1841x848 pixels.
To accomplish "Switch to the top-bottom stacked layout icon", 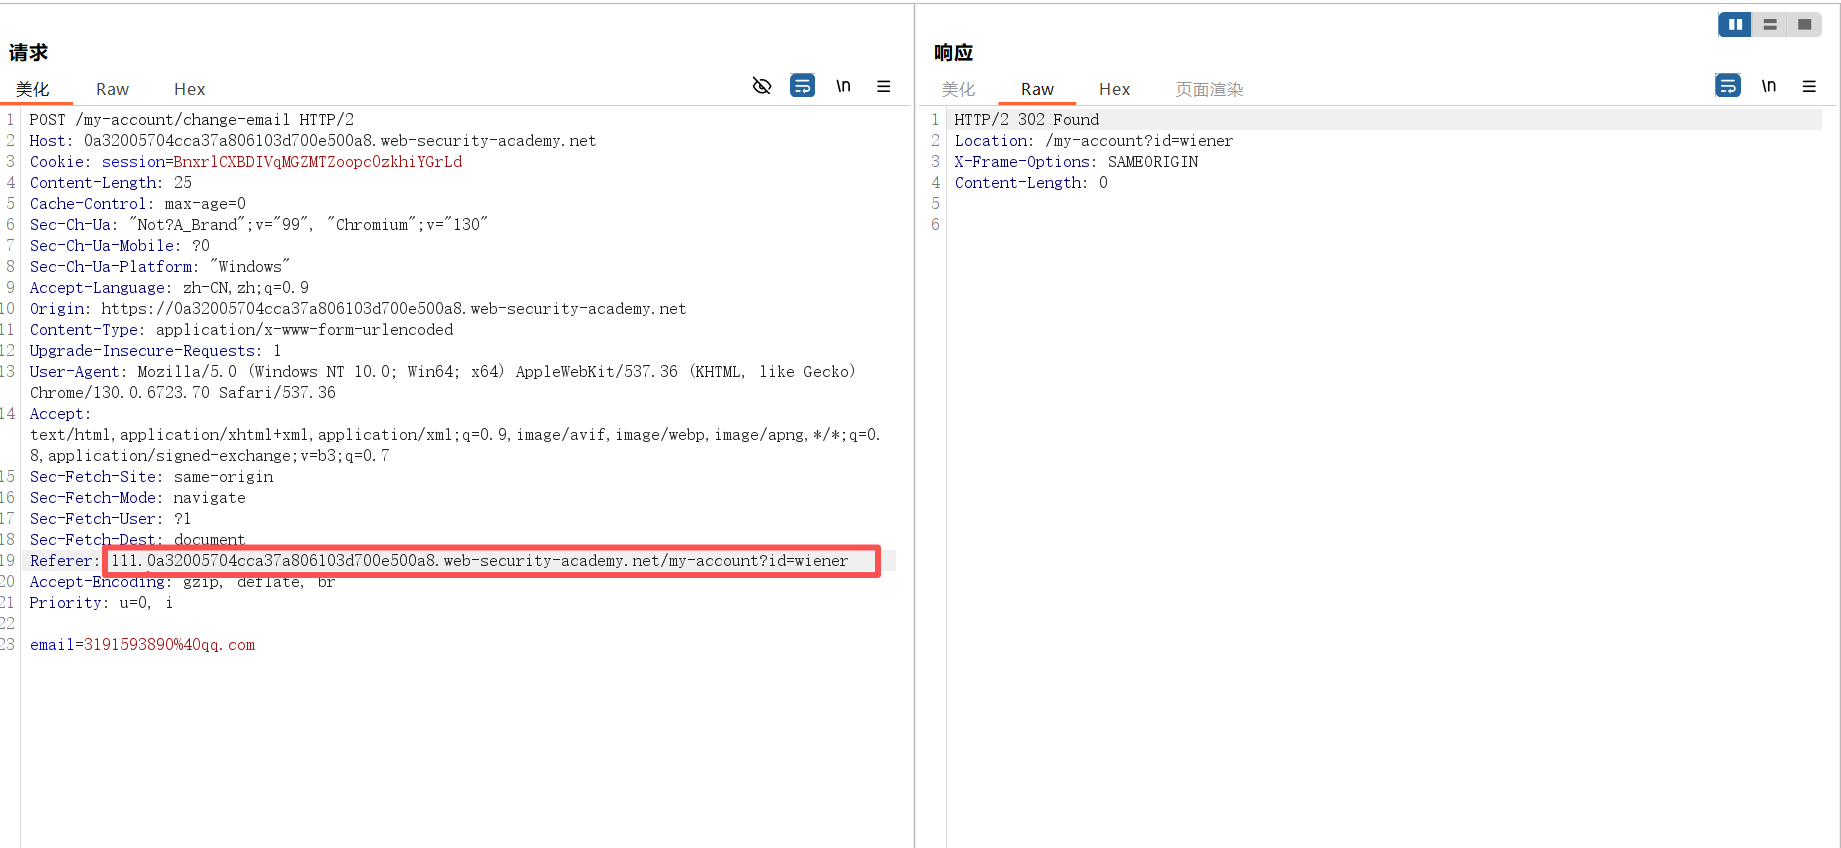I will point(1770,25).
